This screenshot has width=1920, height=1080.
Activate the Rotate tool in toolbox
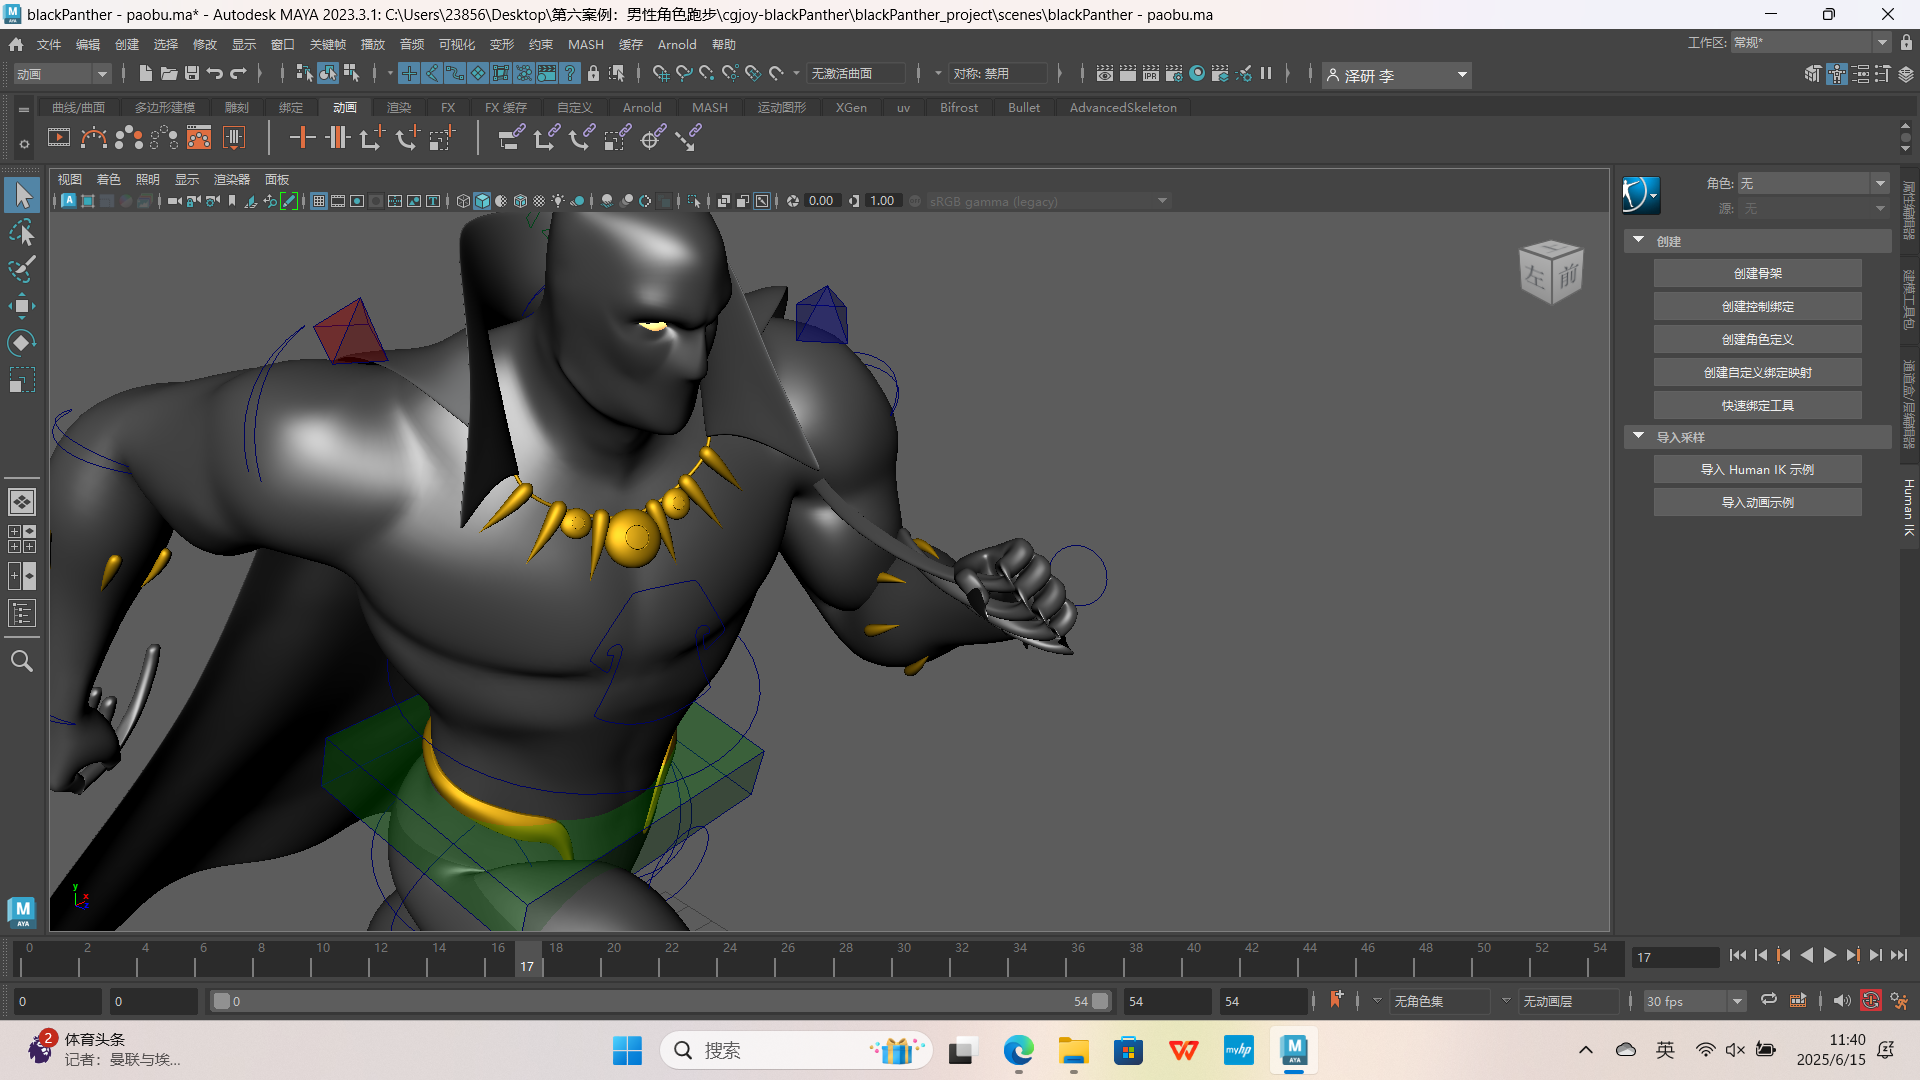pos(22,343)
